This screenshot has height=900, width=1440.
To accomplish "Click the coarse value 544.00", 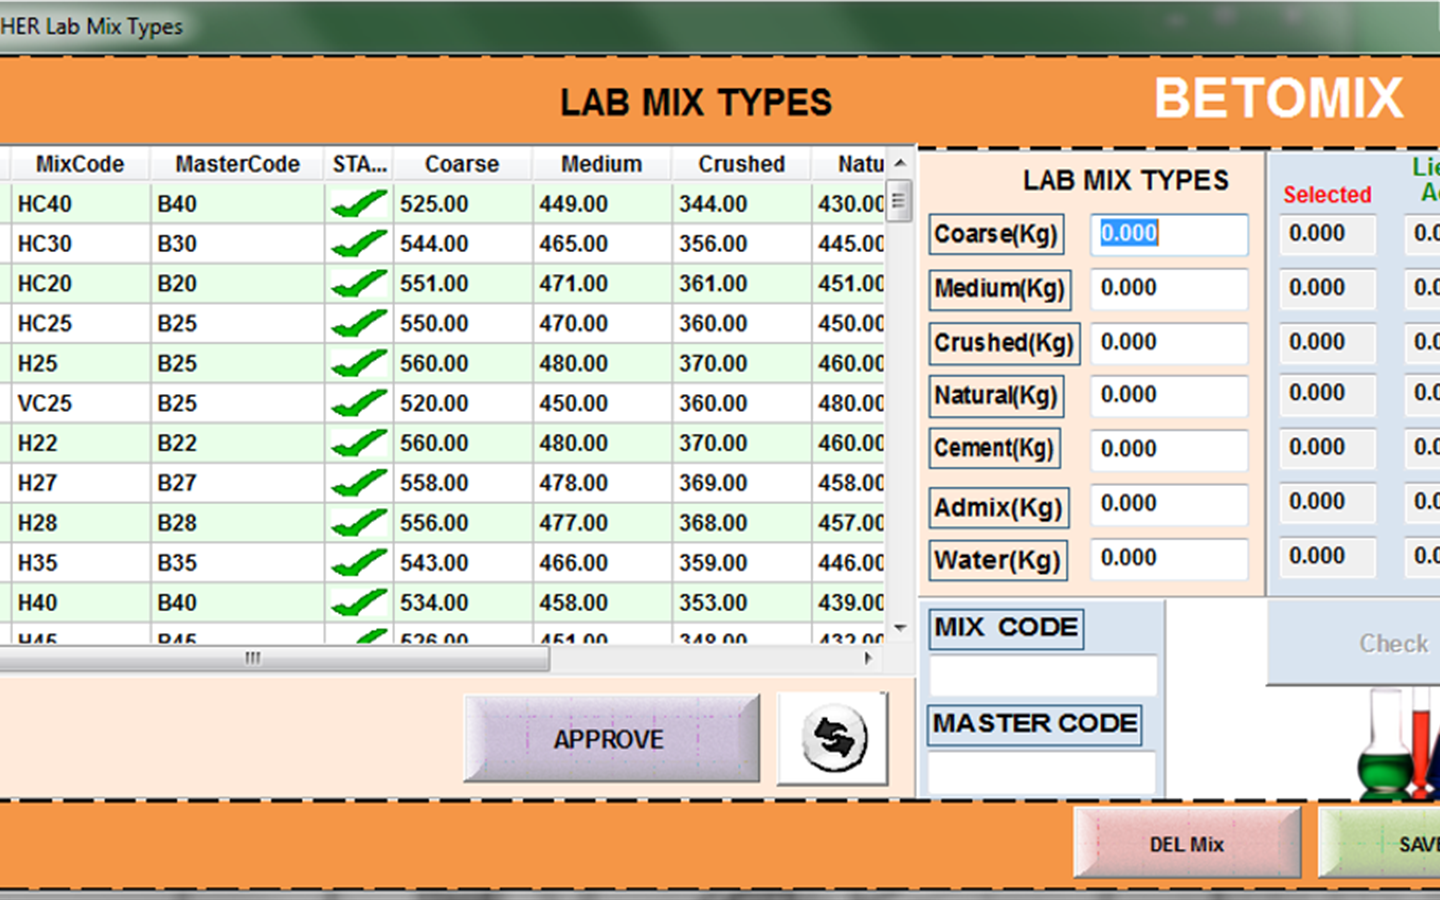I will click(x=463, y=244).
